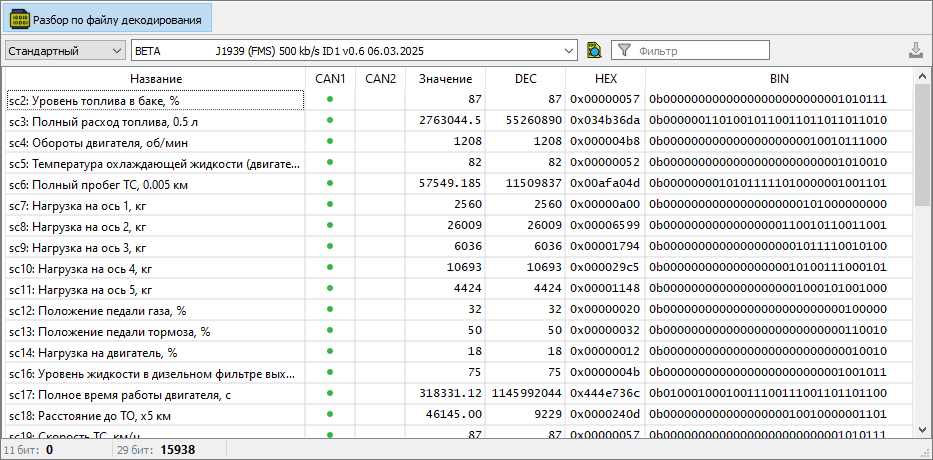Screen dimensions: 933x460
Task: Click scrollbar down arrow in the table
Action: (x=923, y=429)
